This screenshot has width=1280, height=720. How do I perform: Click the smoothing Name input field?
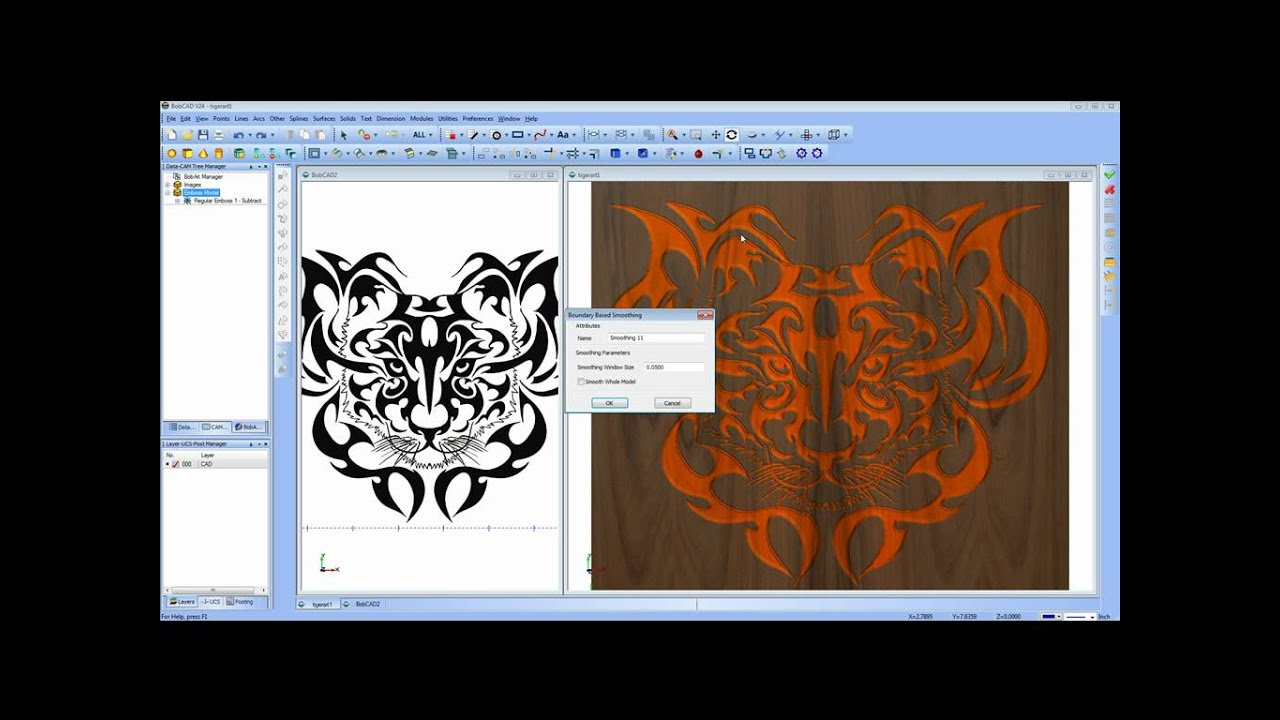(656, 338)
